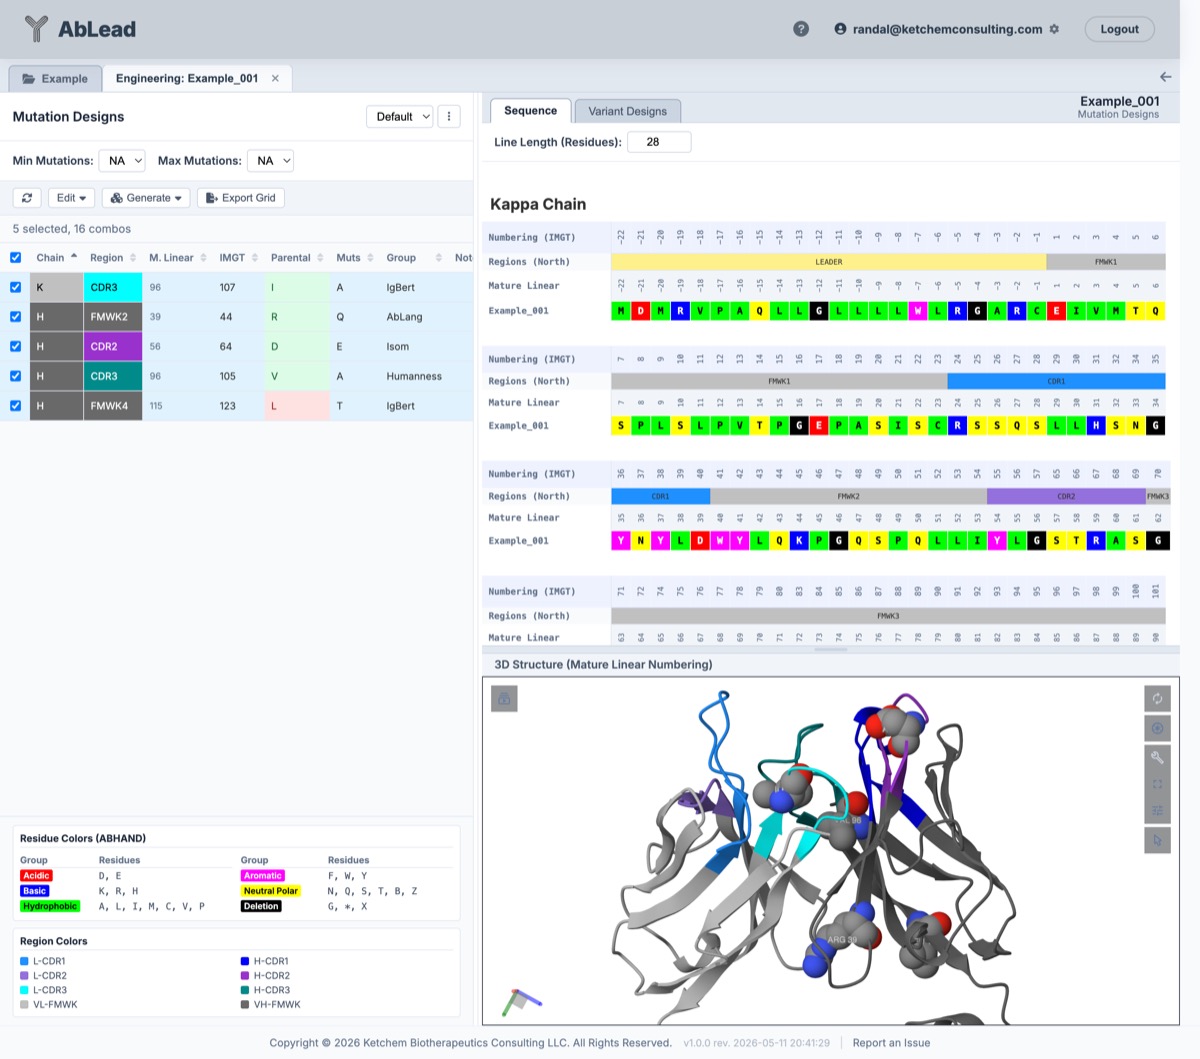
Task: Click the purple CDR2 region cell
Action: coord(113,346)
